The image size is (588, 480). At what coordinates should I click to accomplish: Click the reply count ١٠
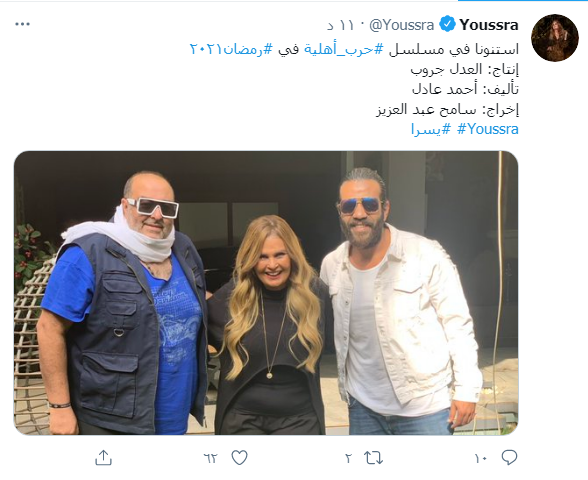pyautogui.click(x=481, y=458)
